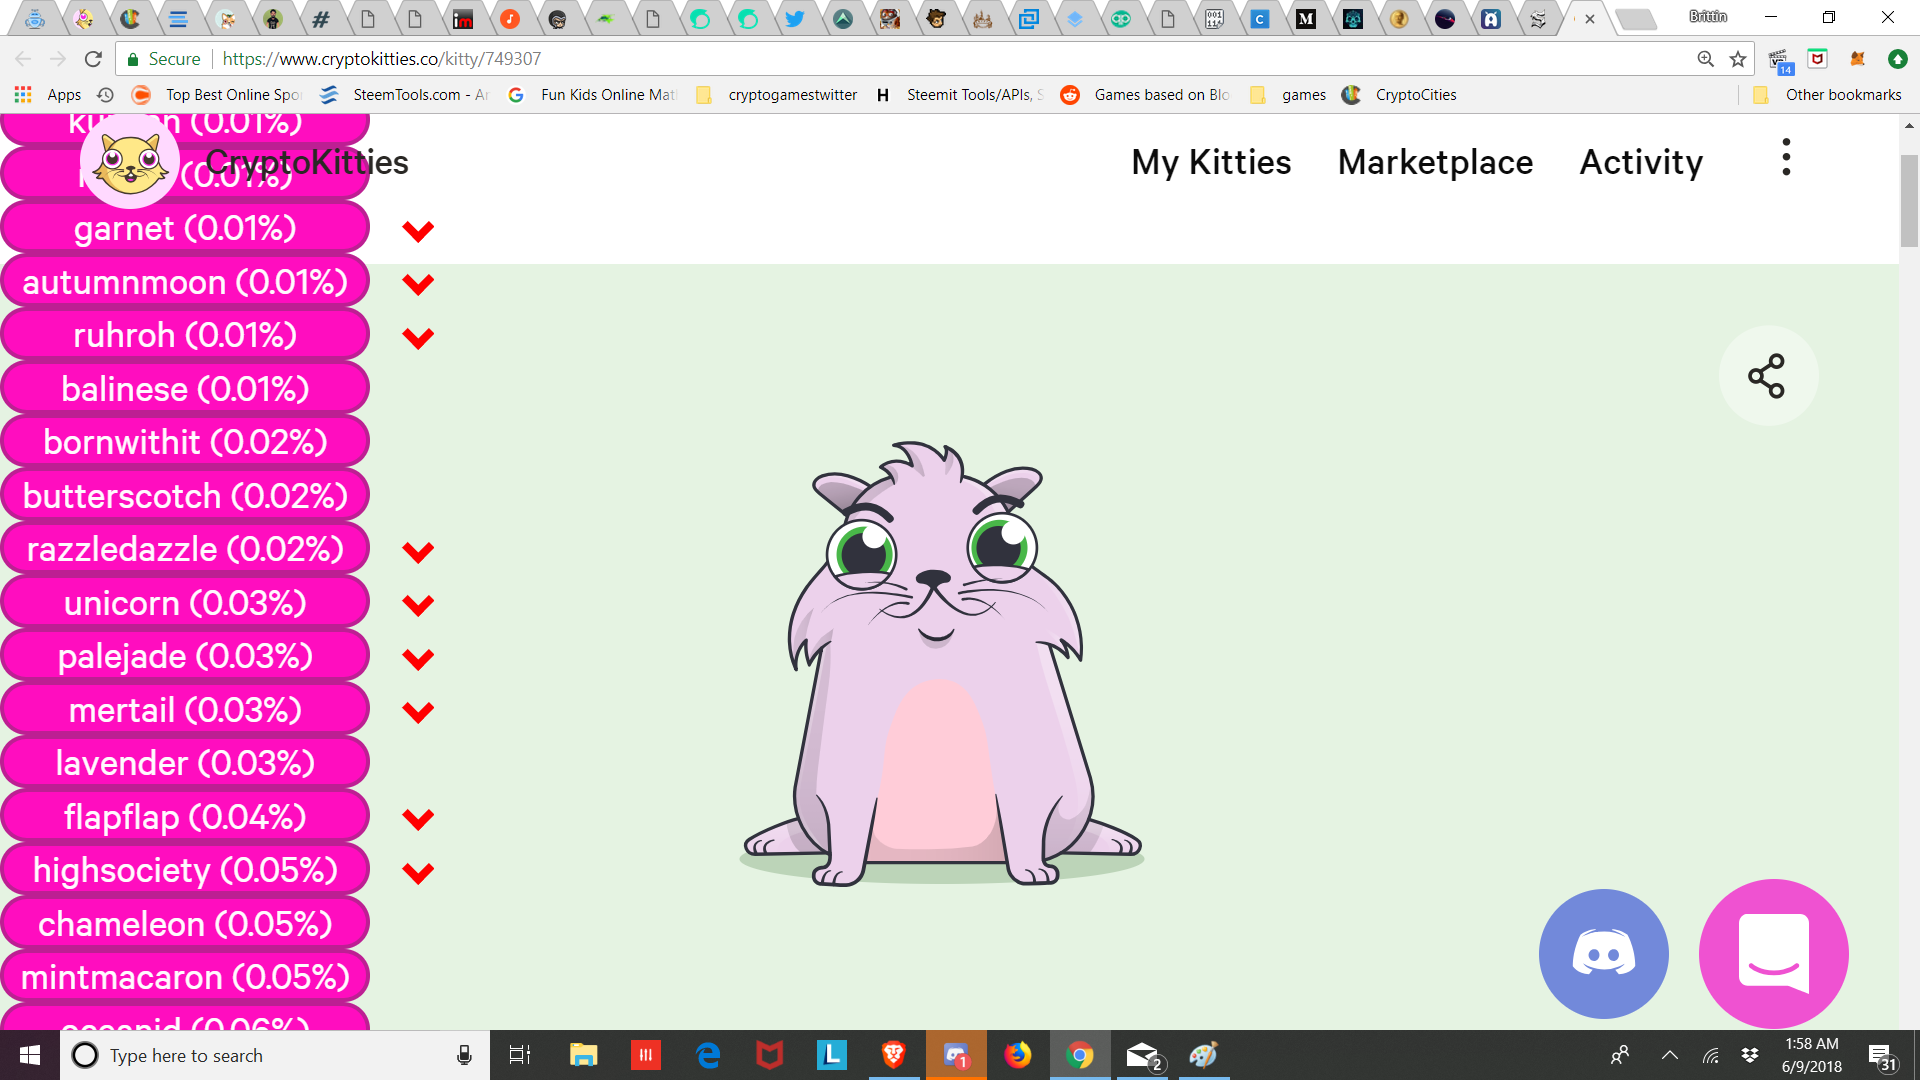Open the Firefox taskbar icon
Viewport: 1920px width, 1080px height.
click(x=1018, y=1055)
